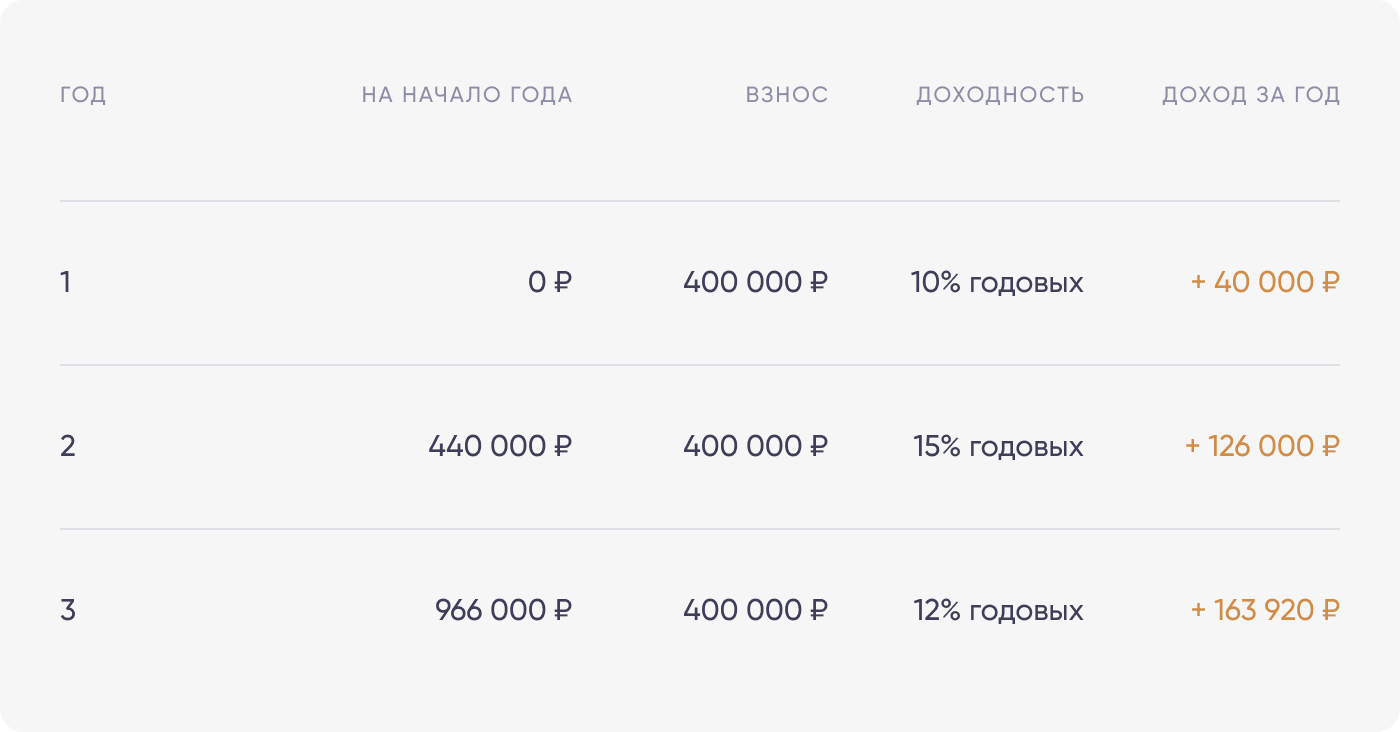Click the ДОХОДНОСТЬ column header

[1000, 95]
